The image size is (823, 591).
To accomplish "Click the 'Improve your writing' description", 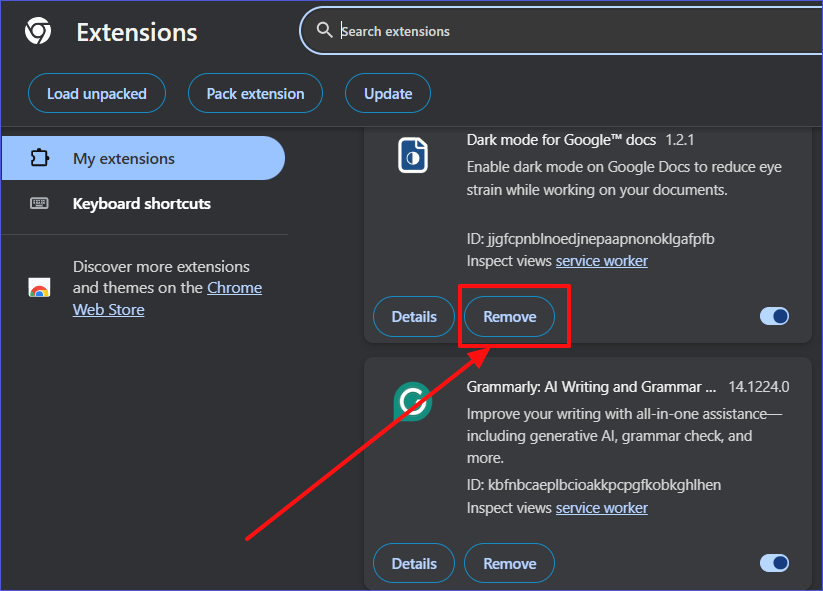I will coord(624,436).
